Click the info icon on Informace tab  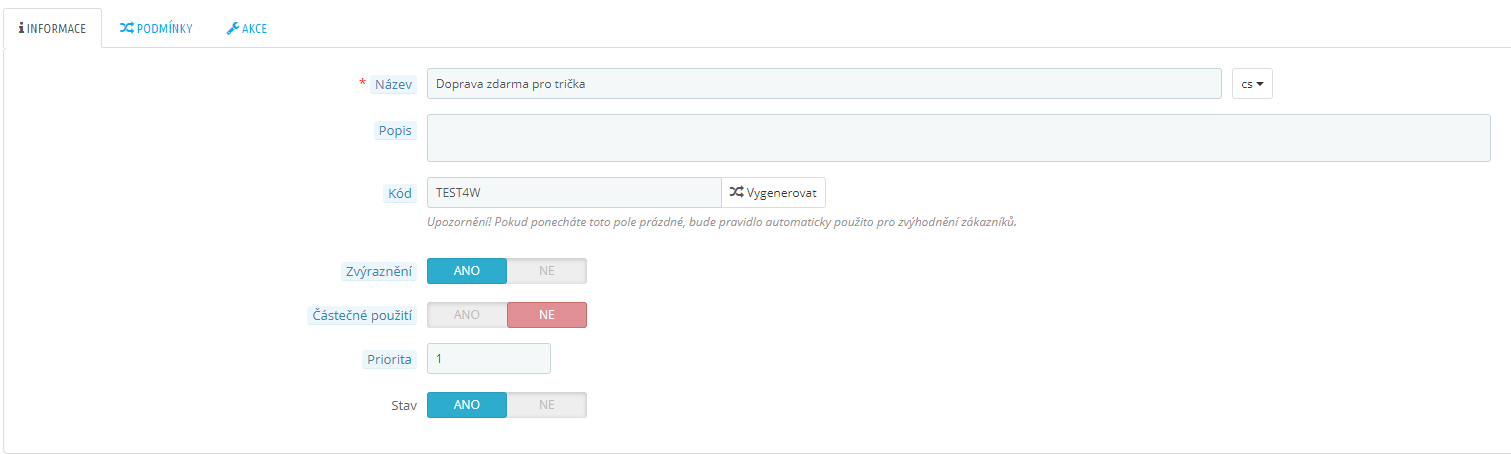point(22,29)
